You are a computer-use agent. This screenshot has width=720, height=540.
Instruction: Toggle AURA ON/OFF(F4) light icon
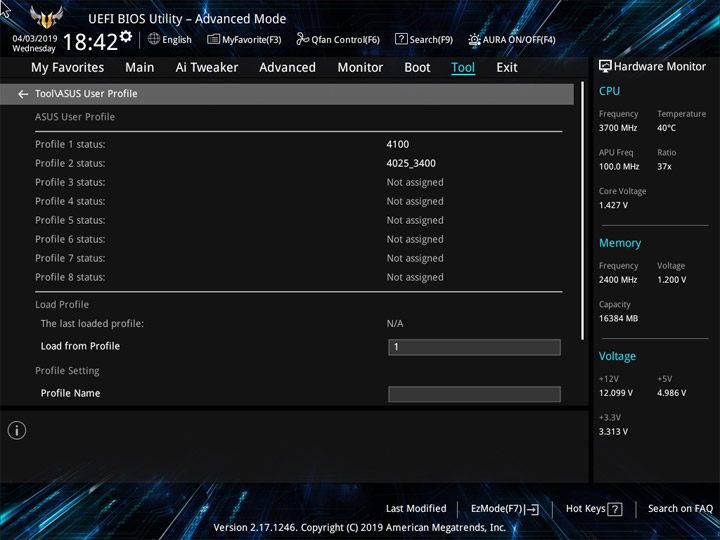(474, 39)
